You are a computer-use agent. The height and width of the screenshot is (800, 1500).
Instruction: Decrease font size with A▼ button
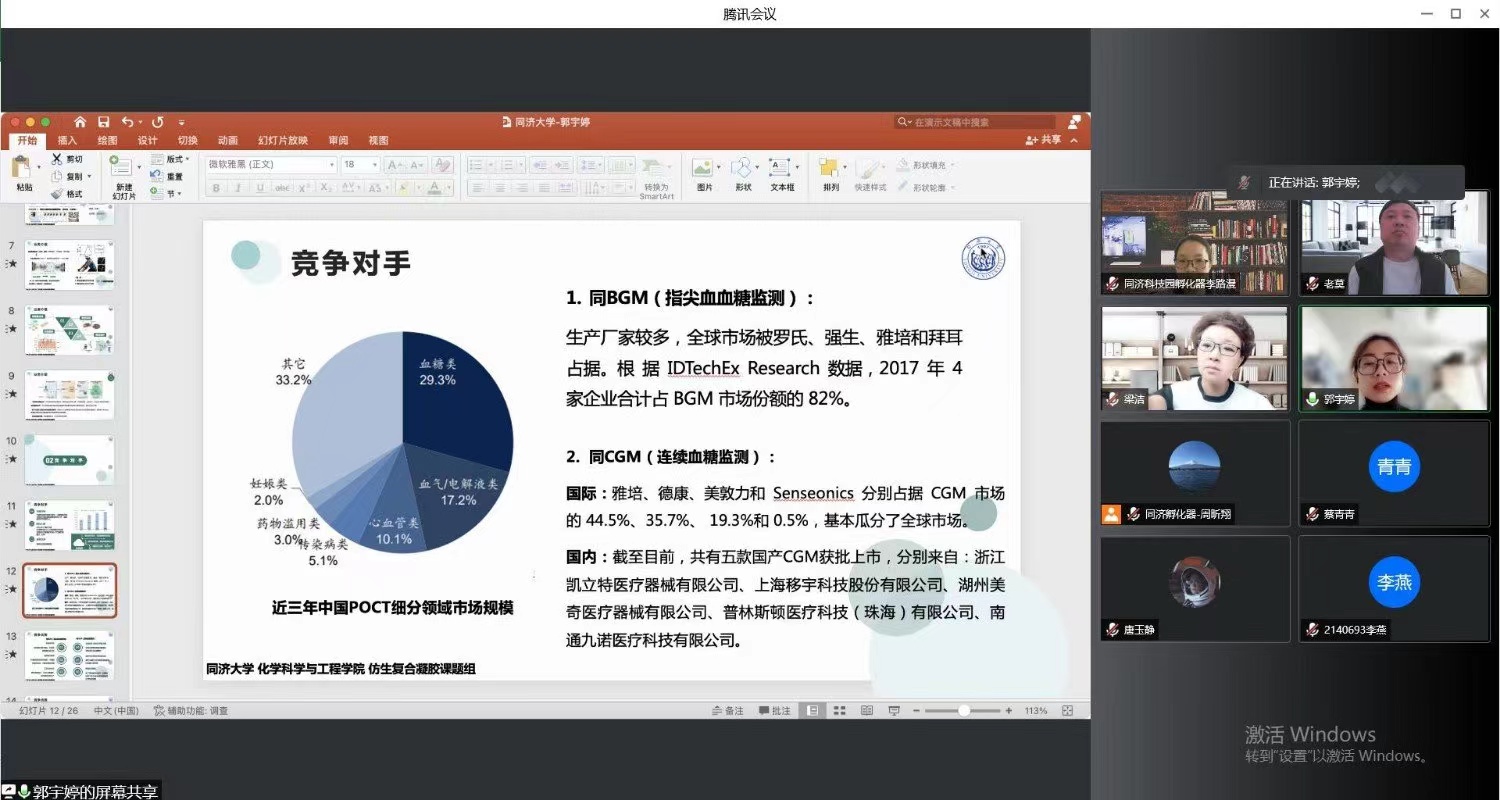(x=416, y=165)
